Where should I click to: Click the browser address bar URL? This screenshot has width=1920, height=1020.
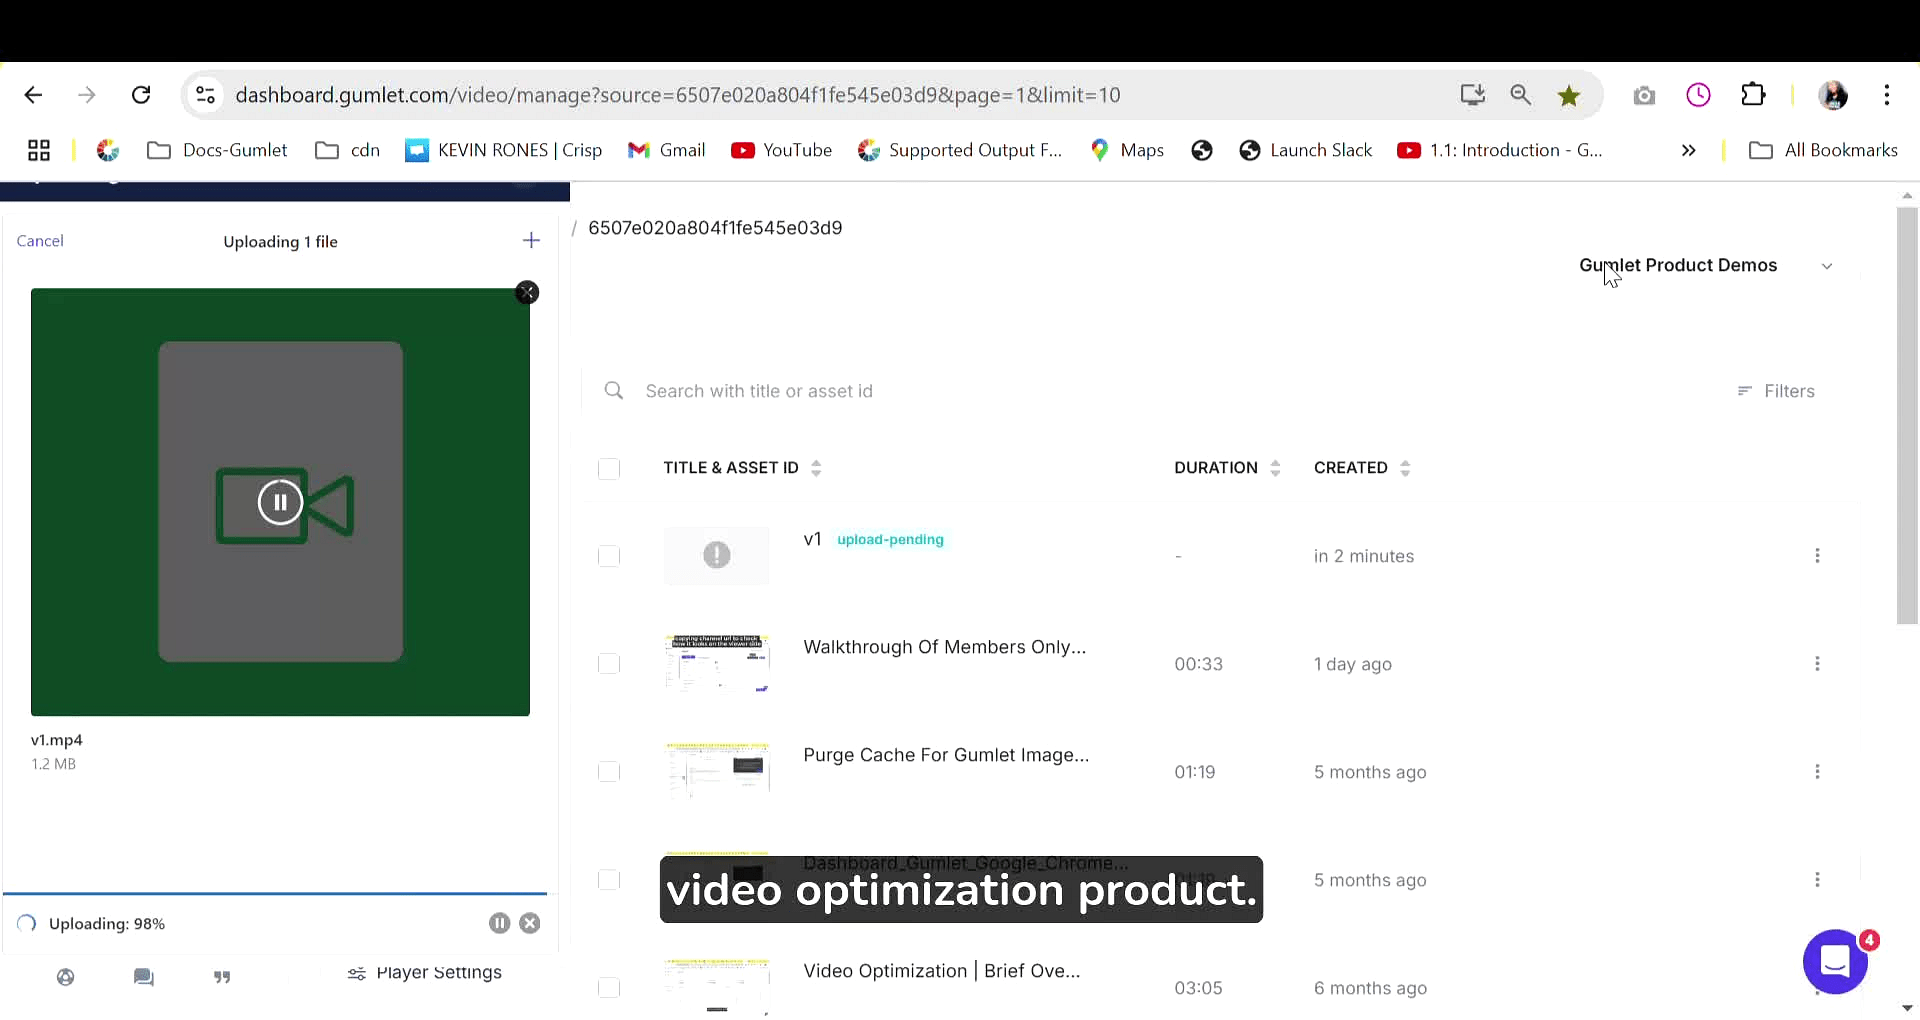pyautogui.click(x=678, y=95)
